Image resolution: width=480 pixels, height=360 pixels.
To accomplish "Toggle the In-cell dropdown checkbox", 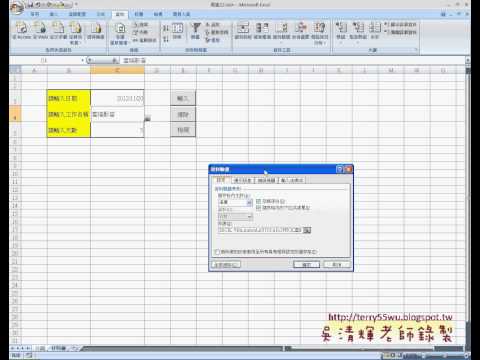I will pos(259,208).
